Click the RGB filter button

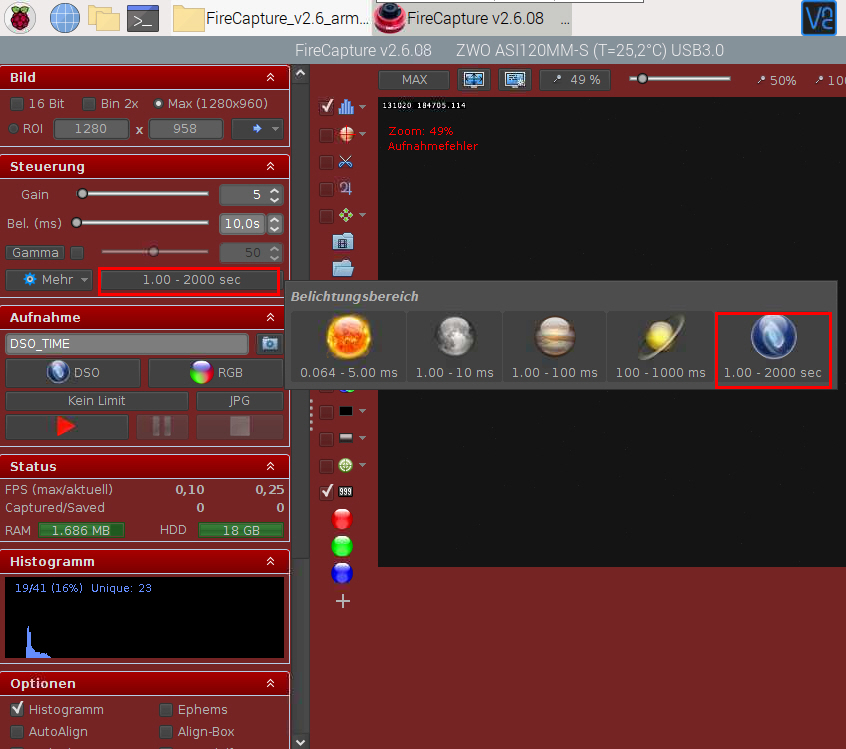click(x=216, y=372)
